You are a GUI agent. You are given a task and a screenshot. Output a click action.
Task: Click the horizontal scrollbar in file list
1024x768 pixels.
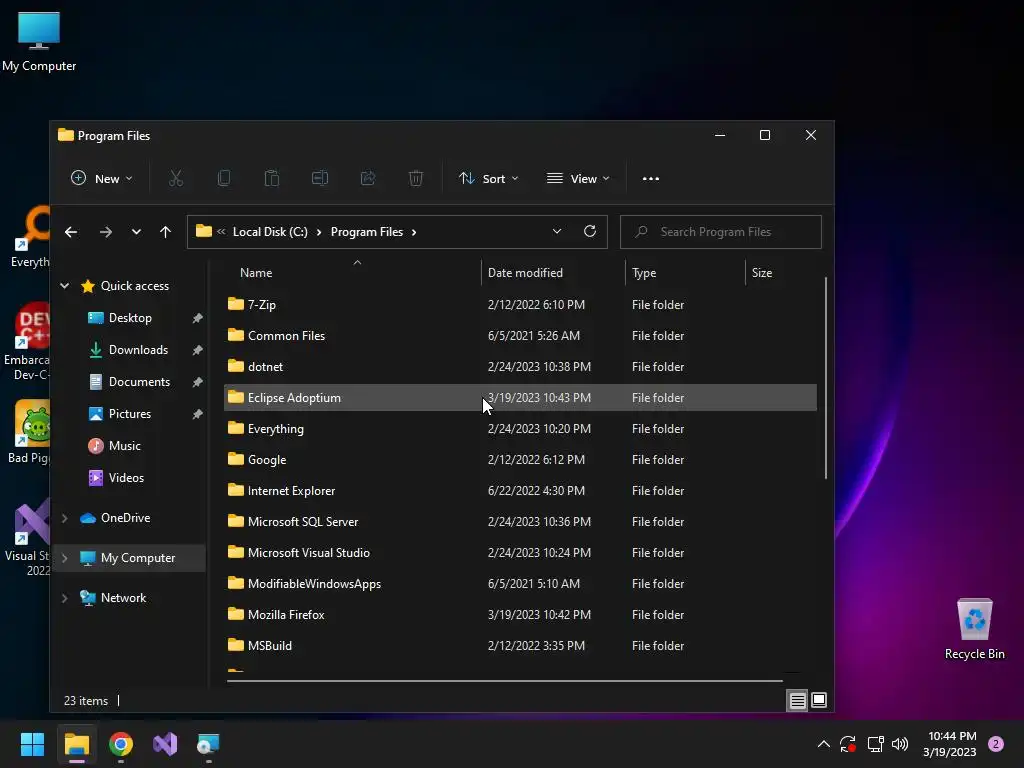(505, 680)
